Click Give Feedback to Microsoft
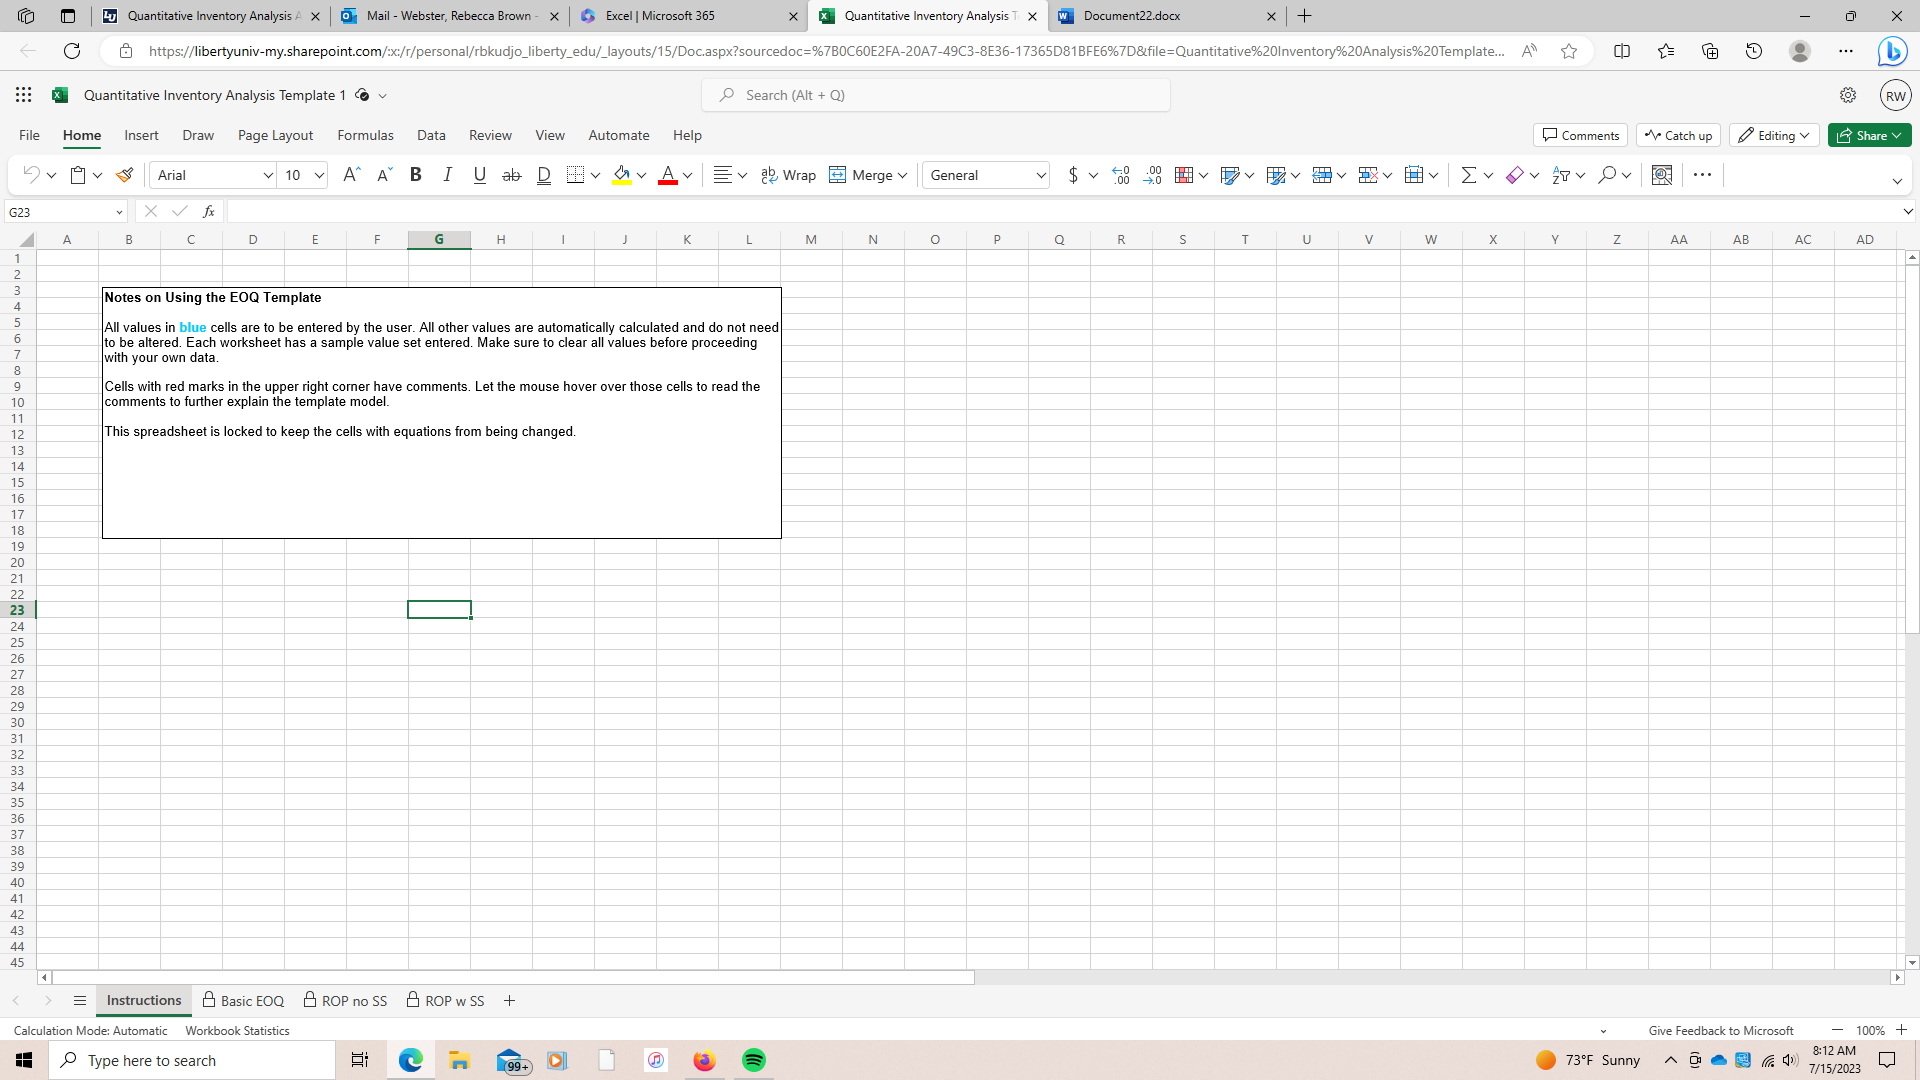The width and height of the screenshot is (1920, 1080). click(x=1721, y=1030)
